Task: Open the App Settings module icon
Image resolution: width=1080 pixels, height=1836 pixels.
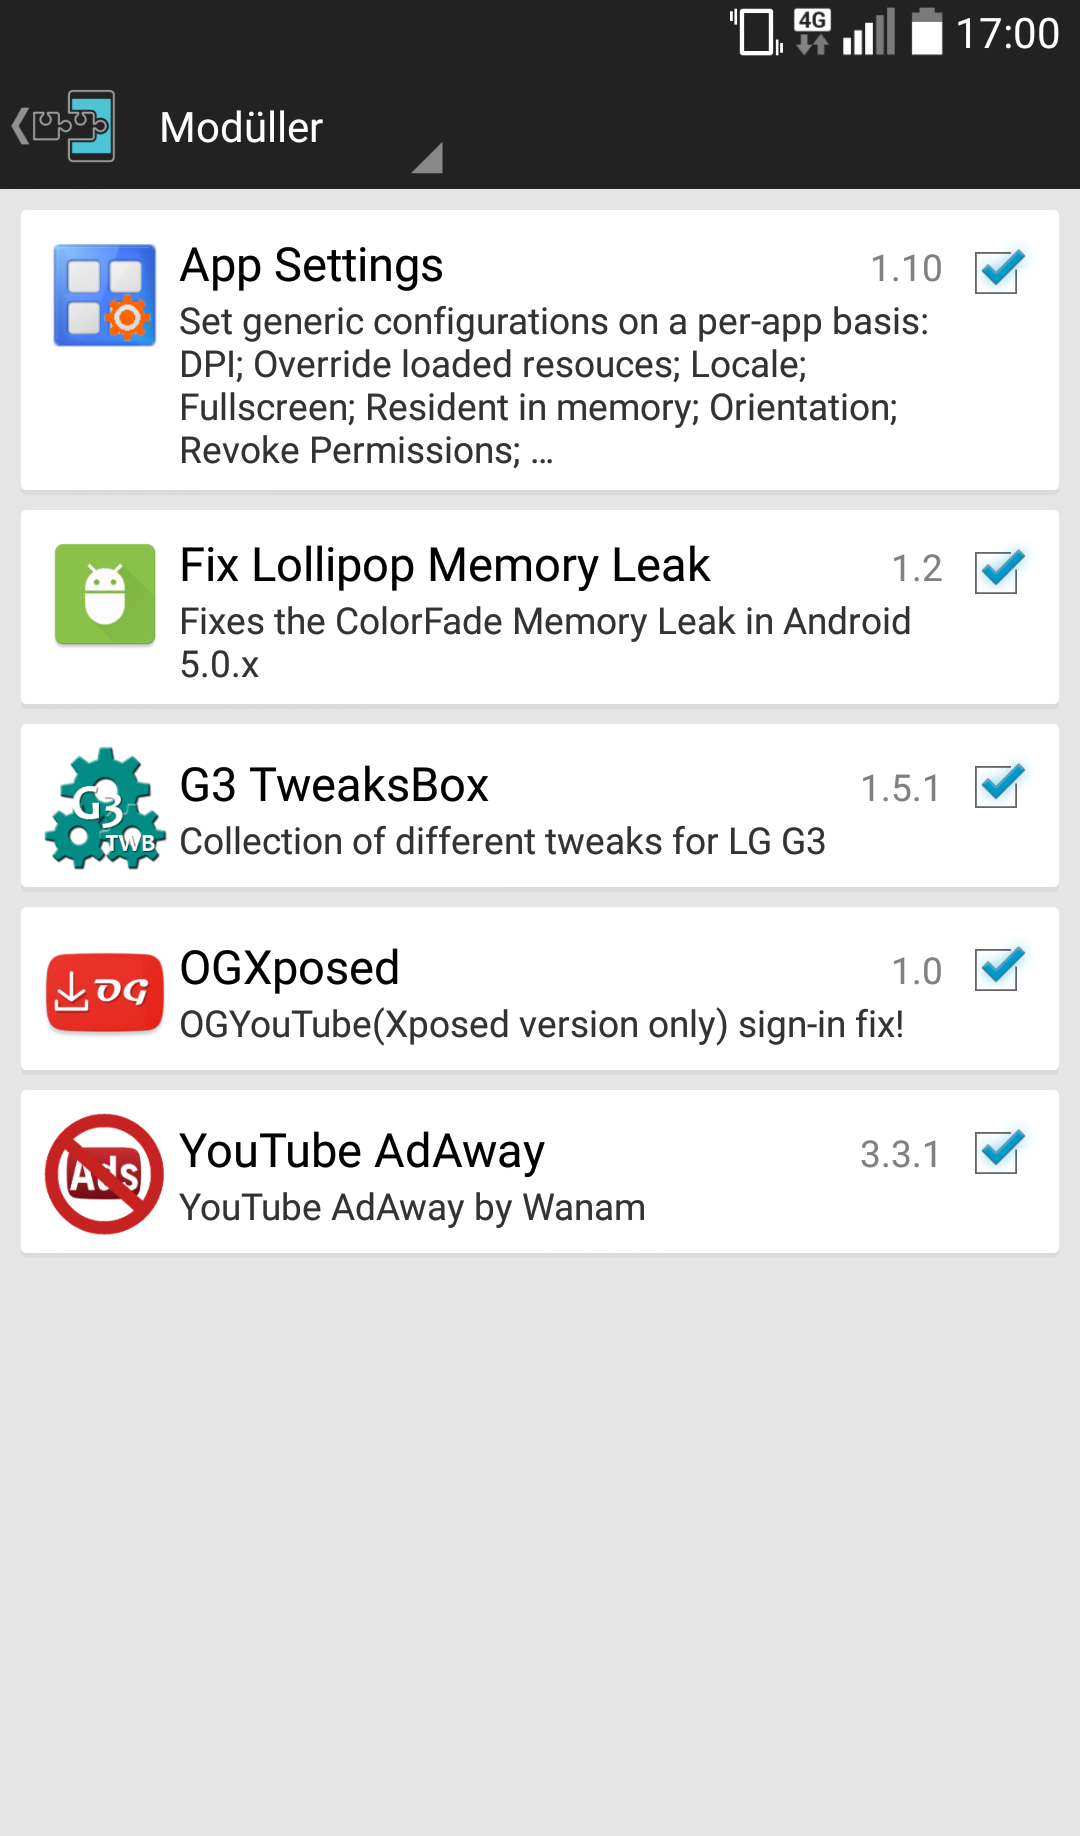Action: pos(105,295)
